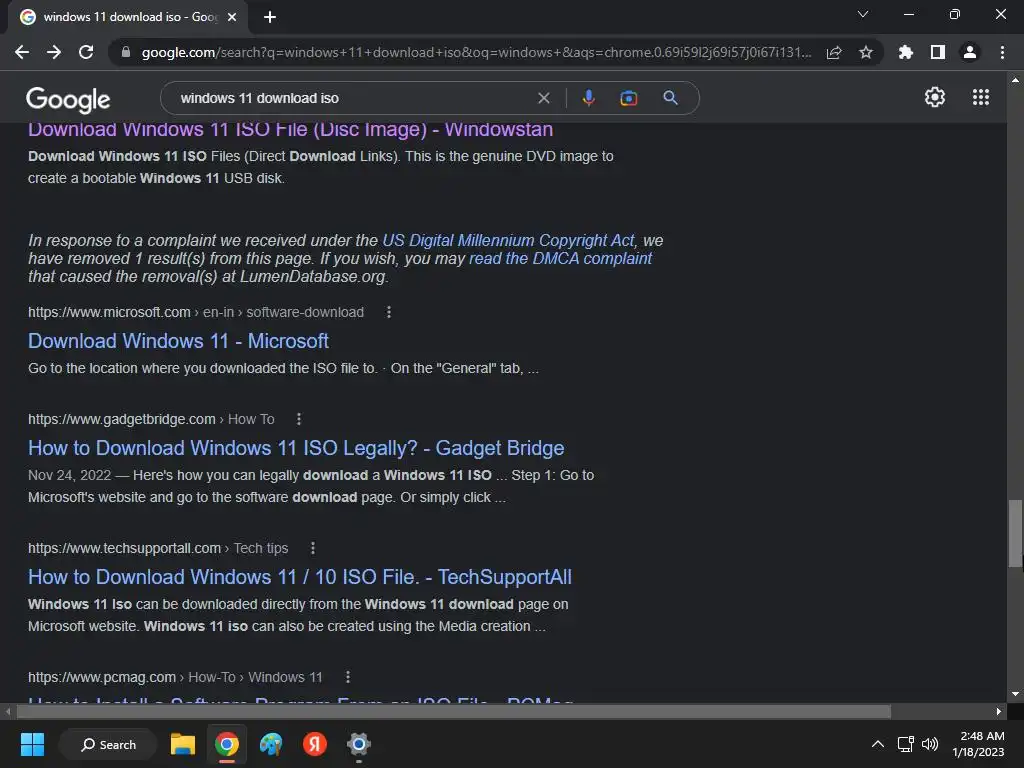Open the Extensions puzzle icon
Viewport: 1024px width, 768px height.
pyautogui.click(x=906, y=52)
